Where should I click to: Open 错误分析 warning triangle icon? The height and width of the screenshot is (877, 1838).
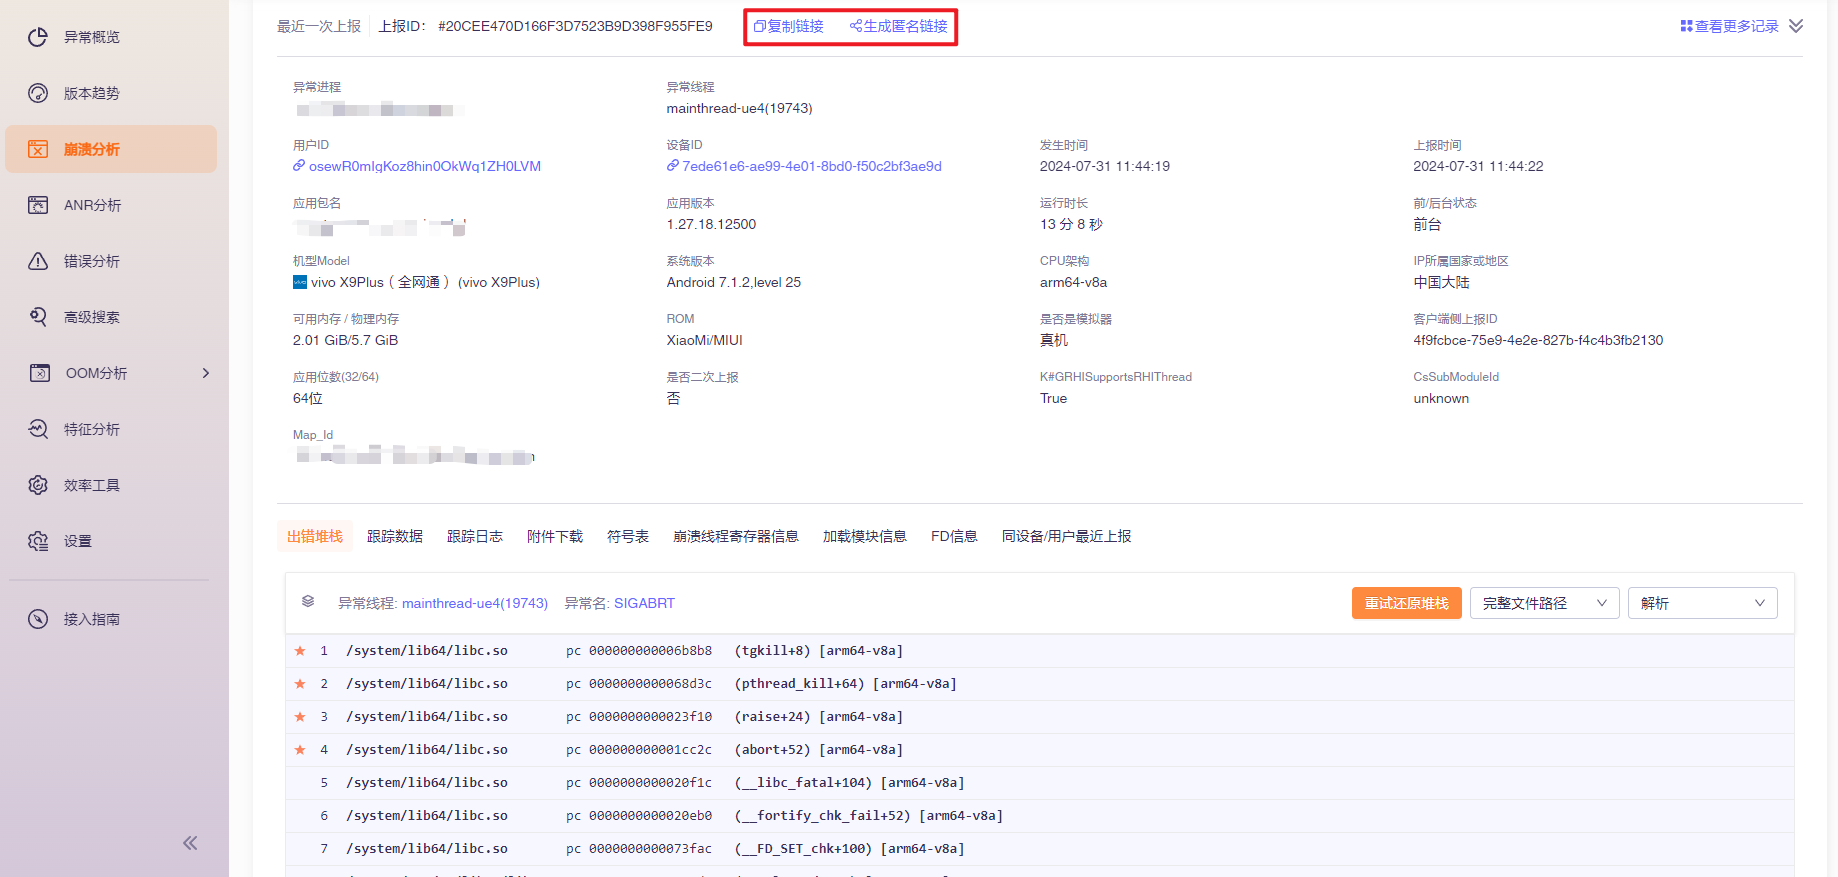tap(38, 261)
